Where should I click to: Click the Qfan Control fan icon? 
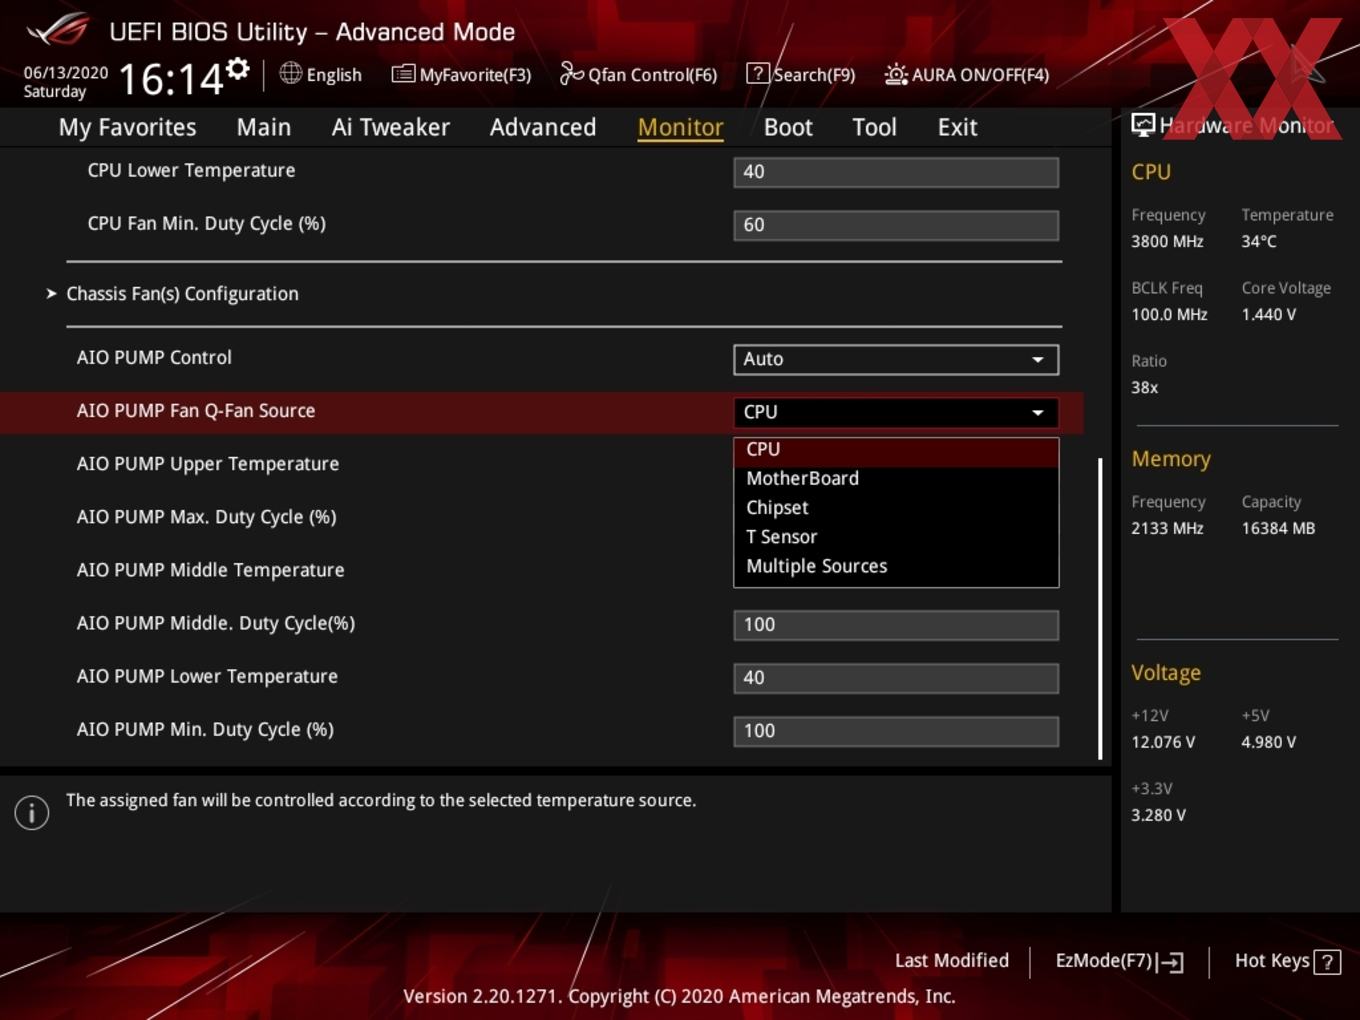coord(571,73)
